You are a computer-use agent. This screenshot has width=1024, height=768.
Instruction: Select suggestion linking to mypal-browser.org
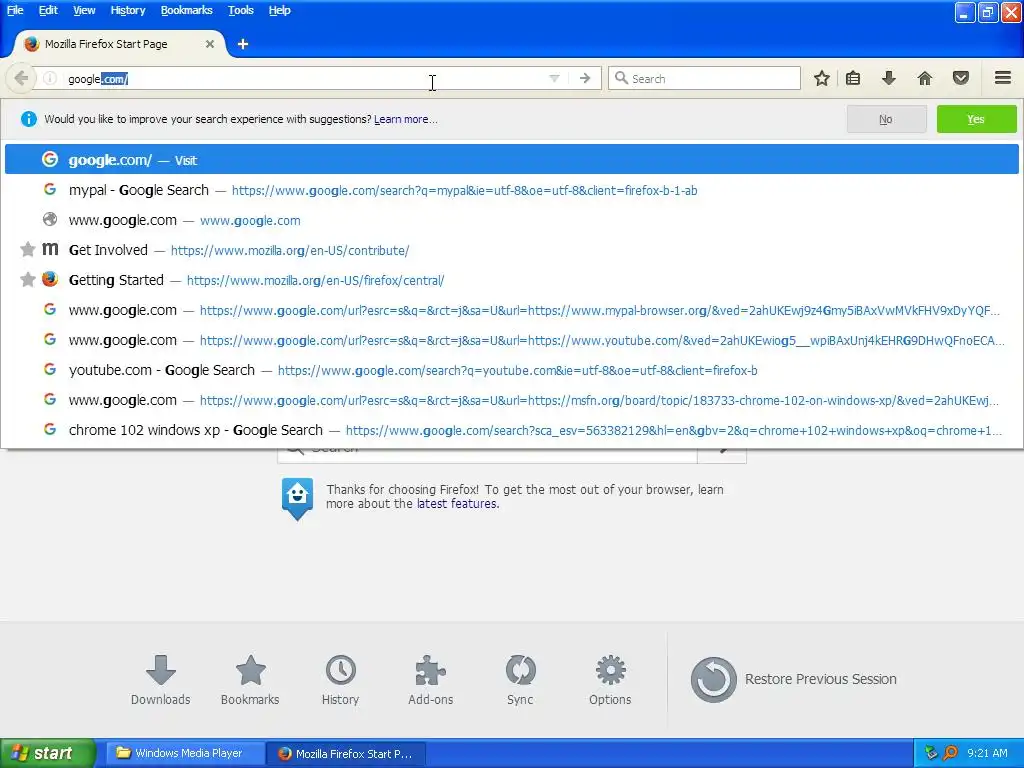(511, 310)
